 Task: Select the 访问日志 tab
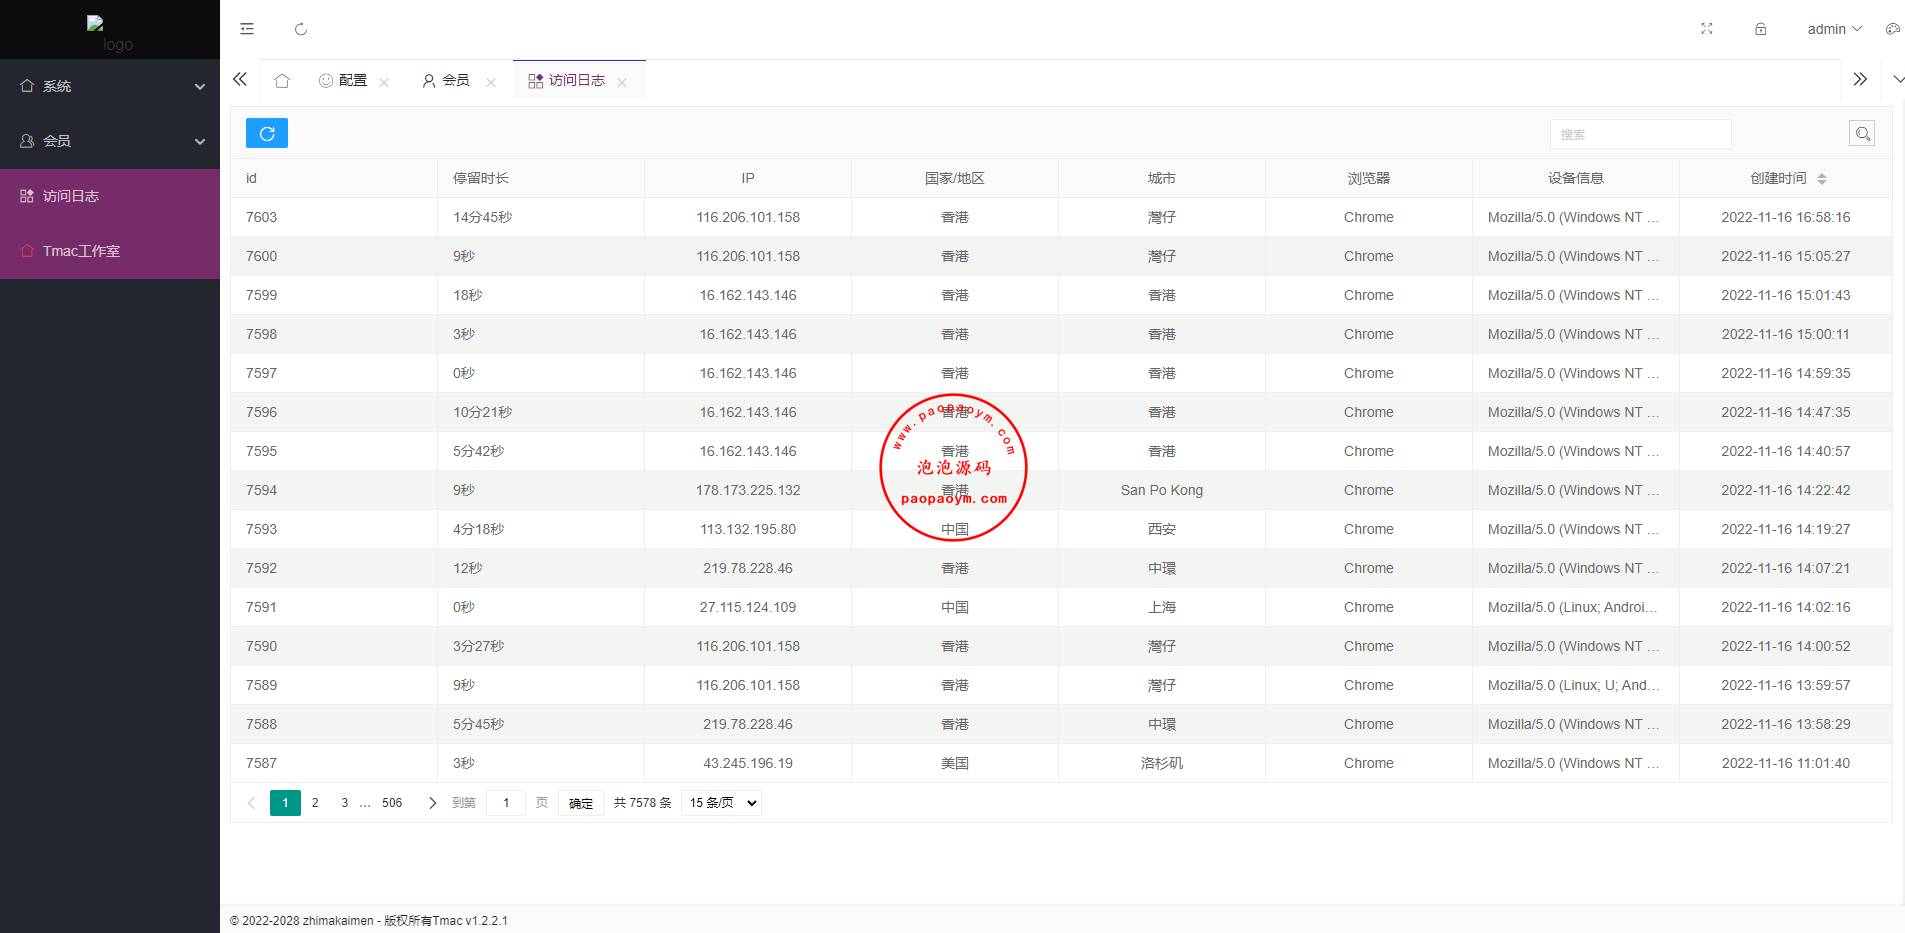coord(567,80)
